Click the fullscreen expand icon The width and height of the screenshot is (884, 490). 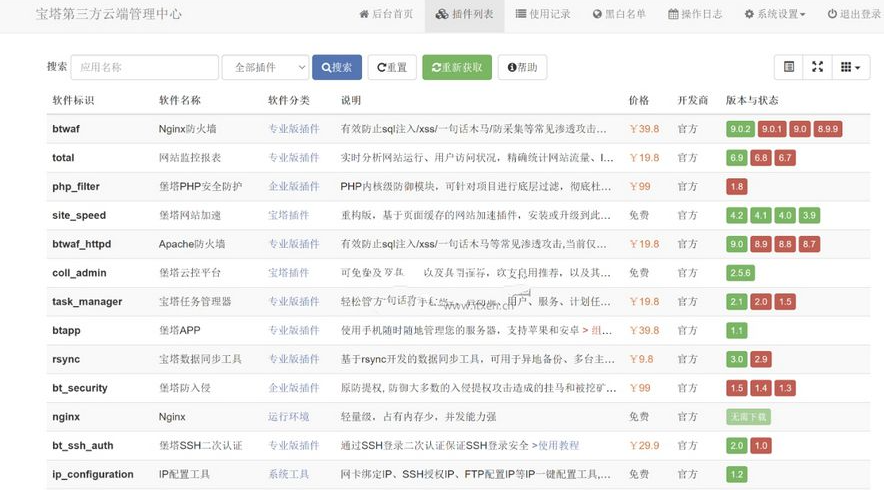point(817,67)
